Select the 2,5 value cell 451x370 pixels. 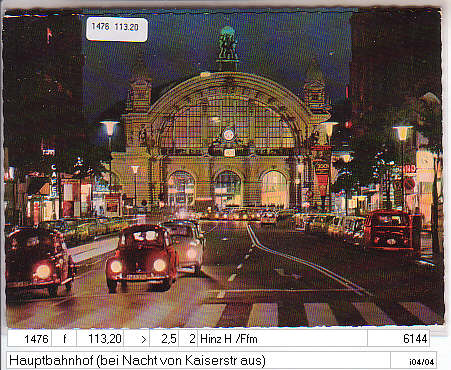pyautogui.click(x=164, y=339)
